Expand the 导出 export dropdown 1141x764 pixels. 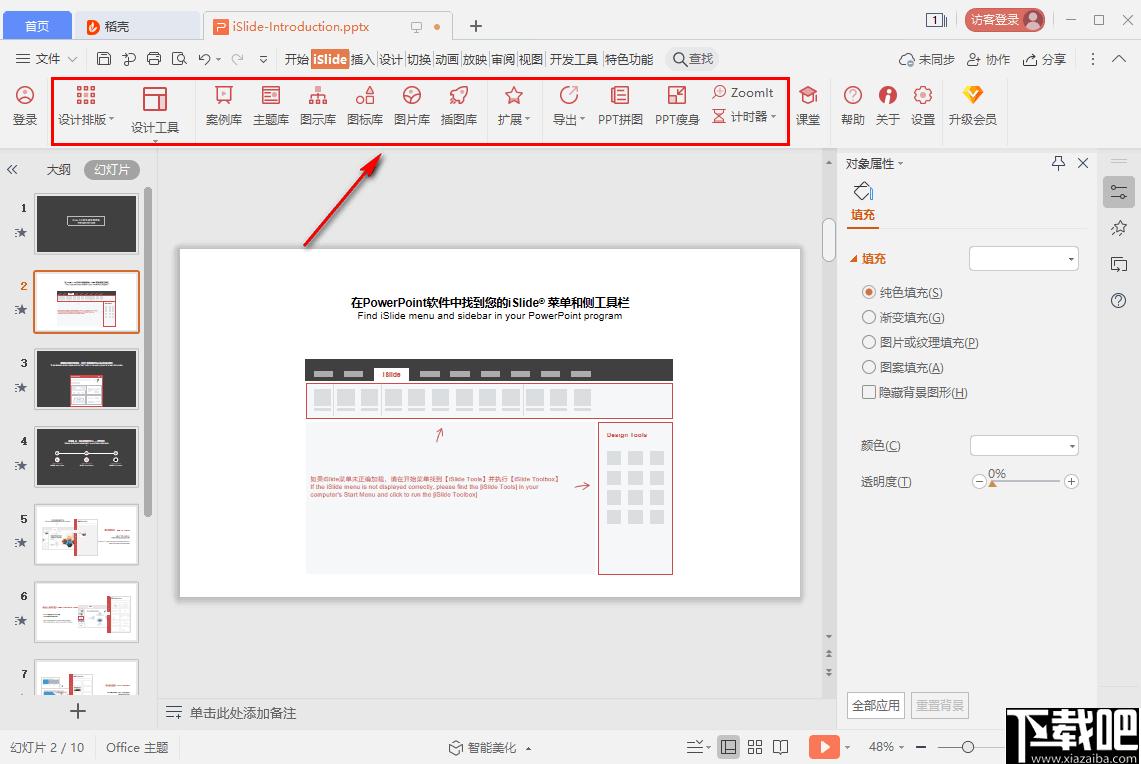pos(569,106)
